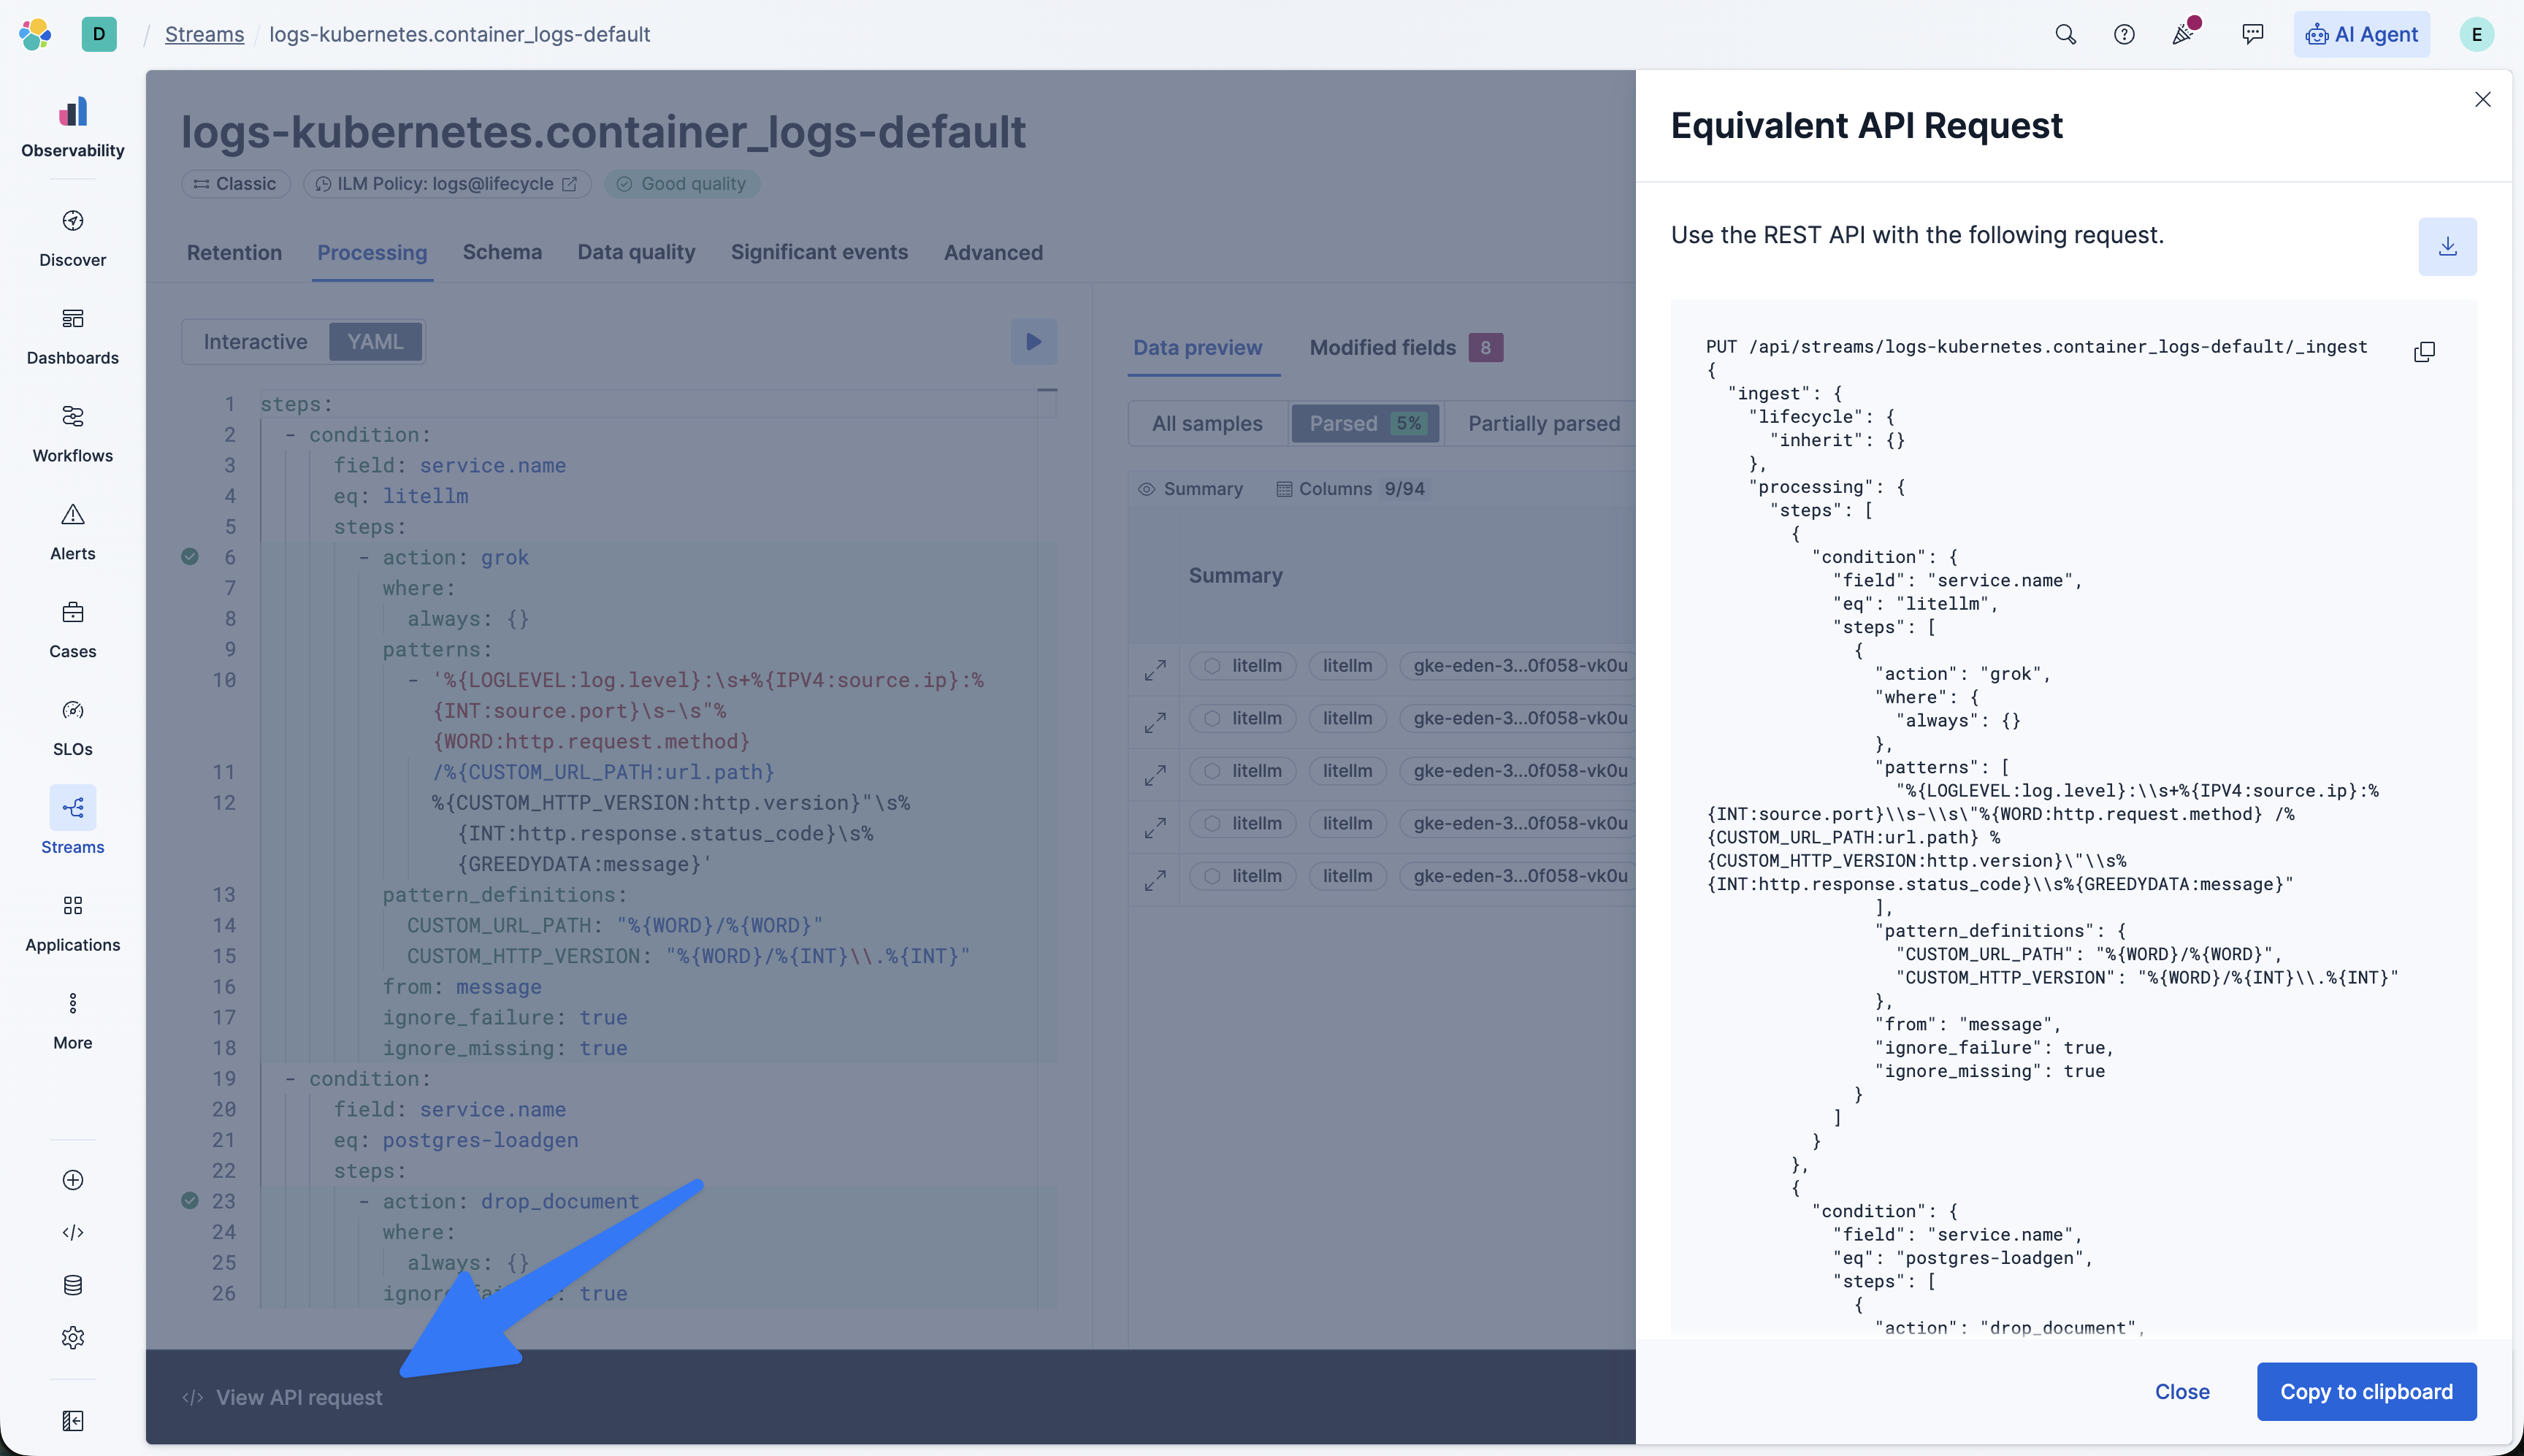Click Good quality badge

[681, 184]
